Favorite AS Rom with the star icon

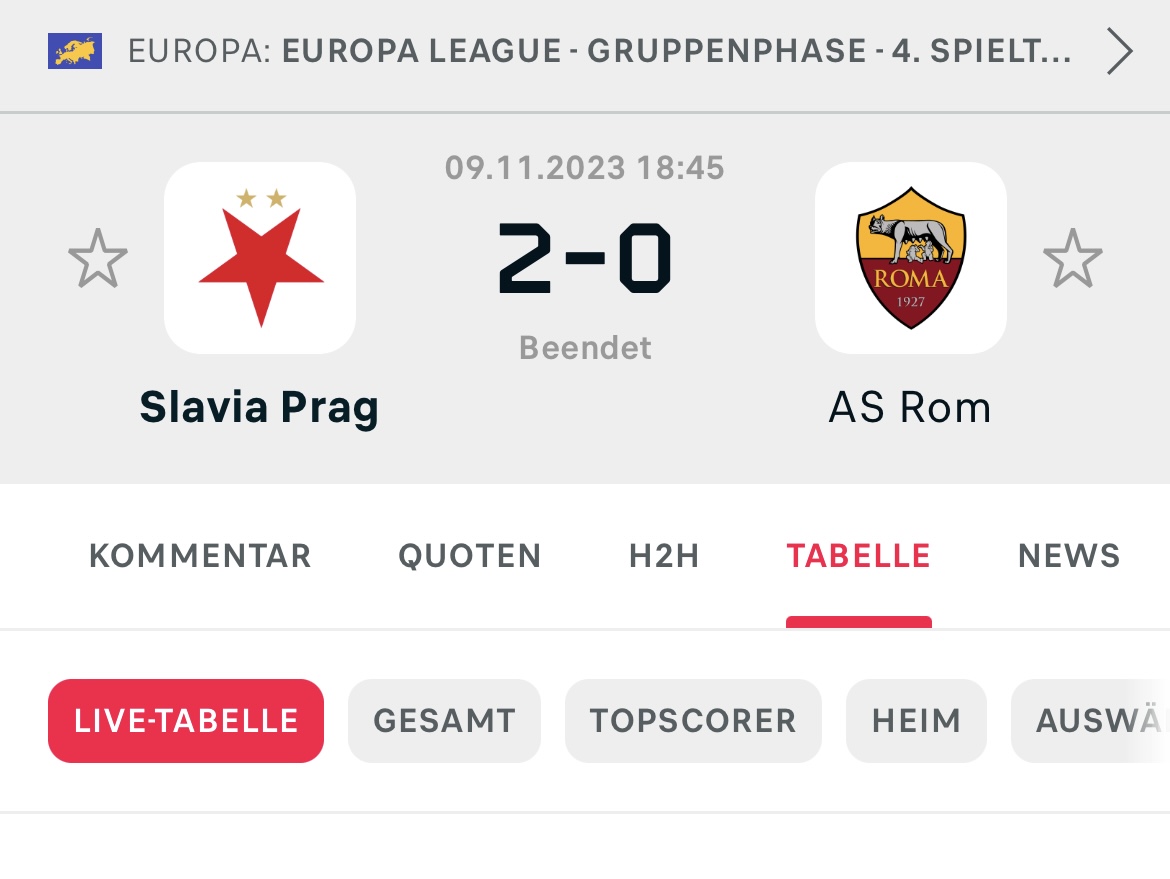tap(1072, 258)
